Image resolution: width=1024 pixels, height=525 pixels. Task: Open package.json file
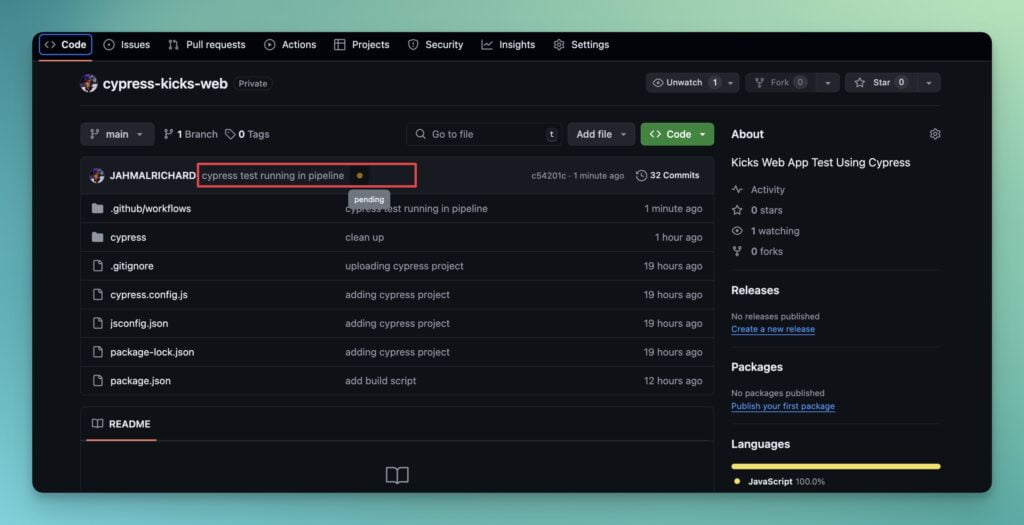pyautogui.click(x=140, y=381)
